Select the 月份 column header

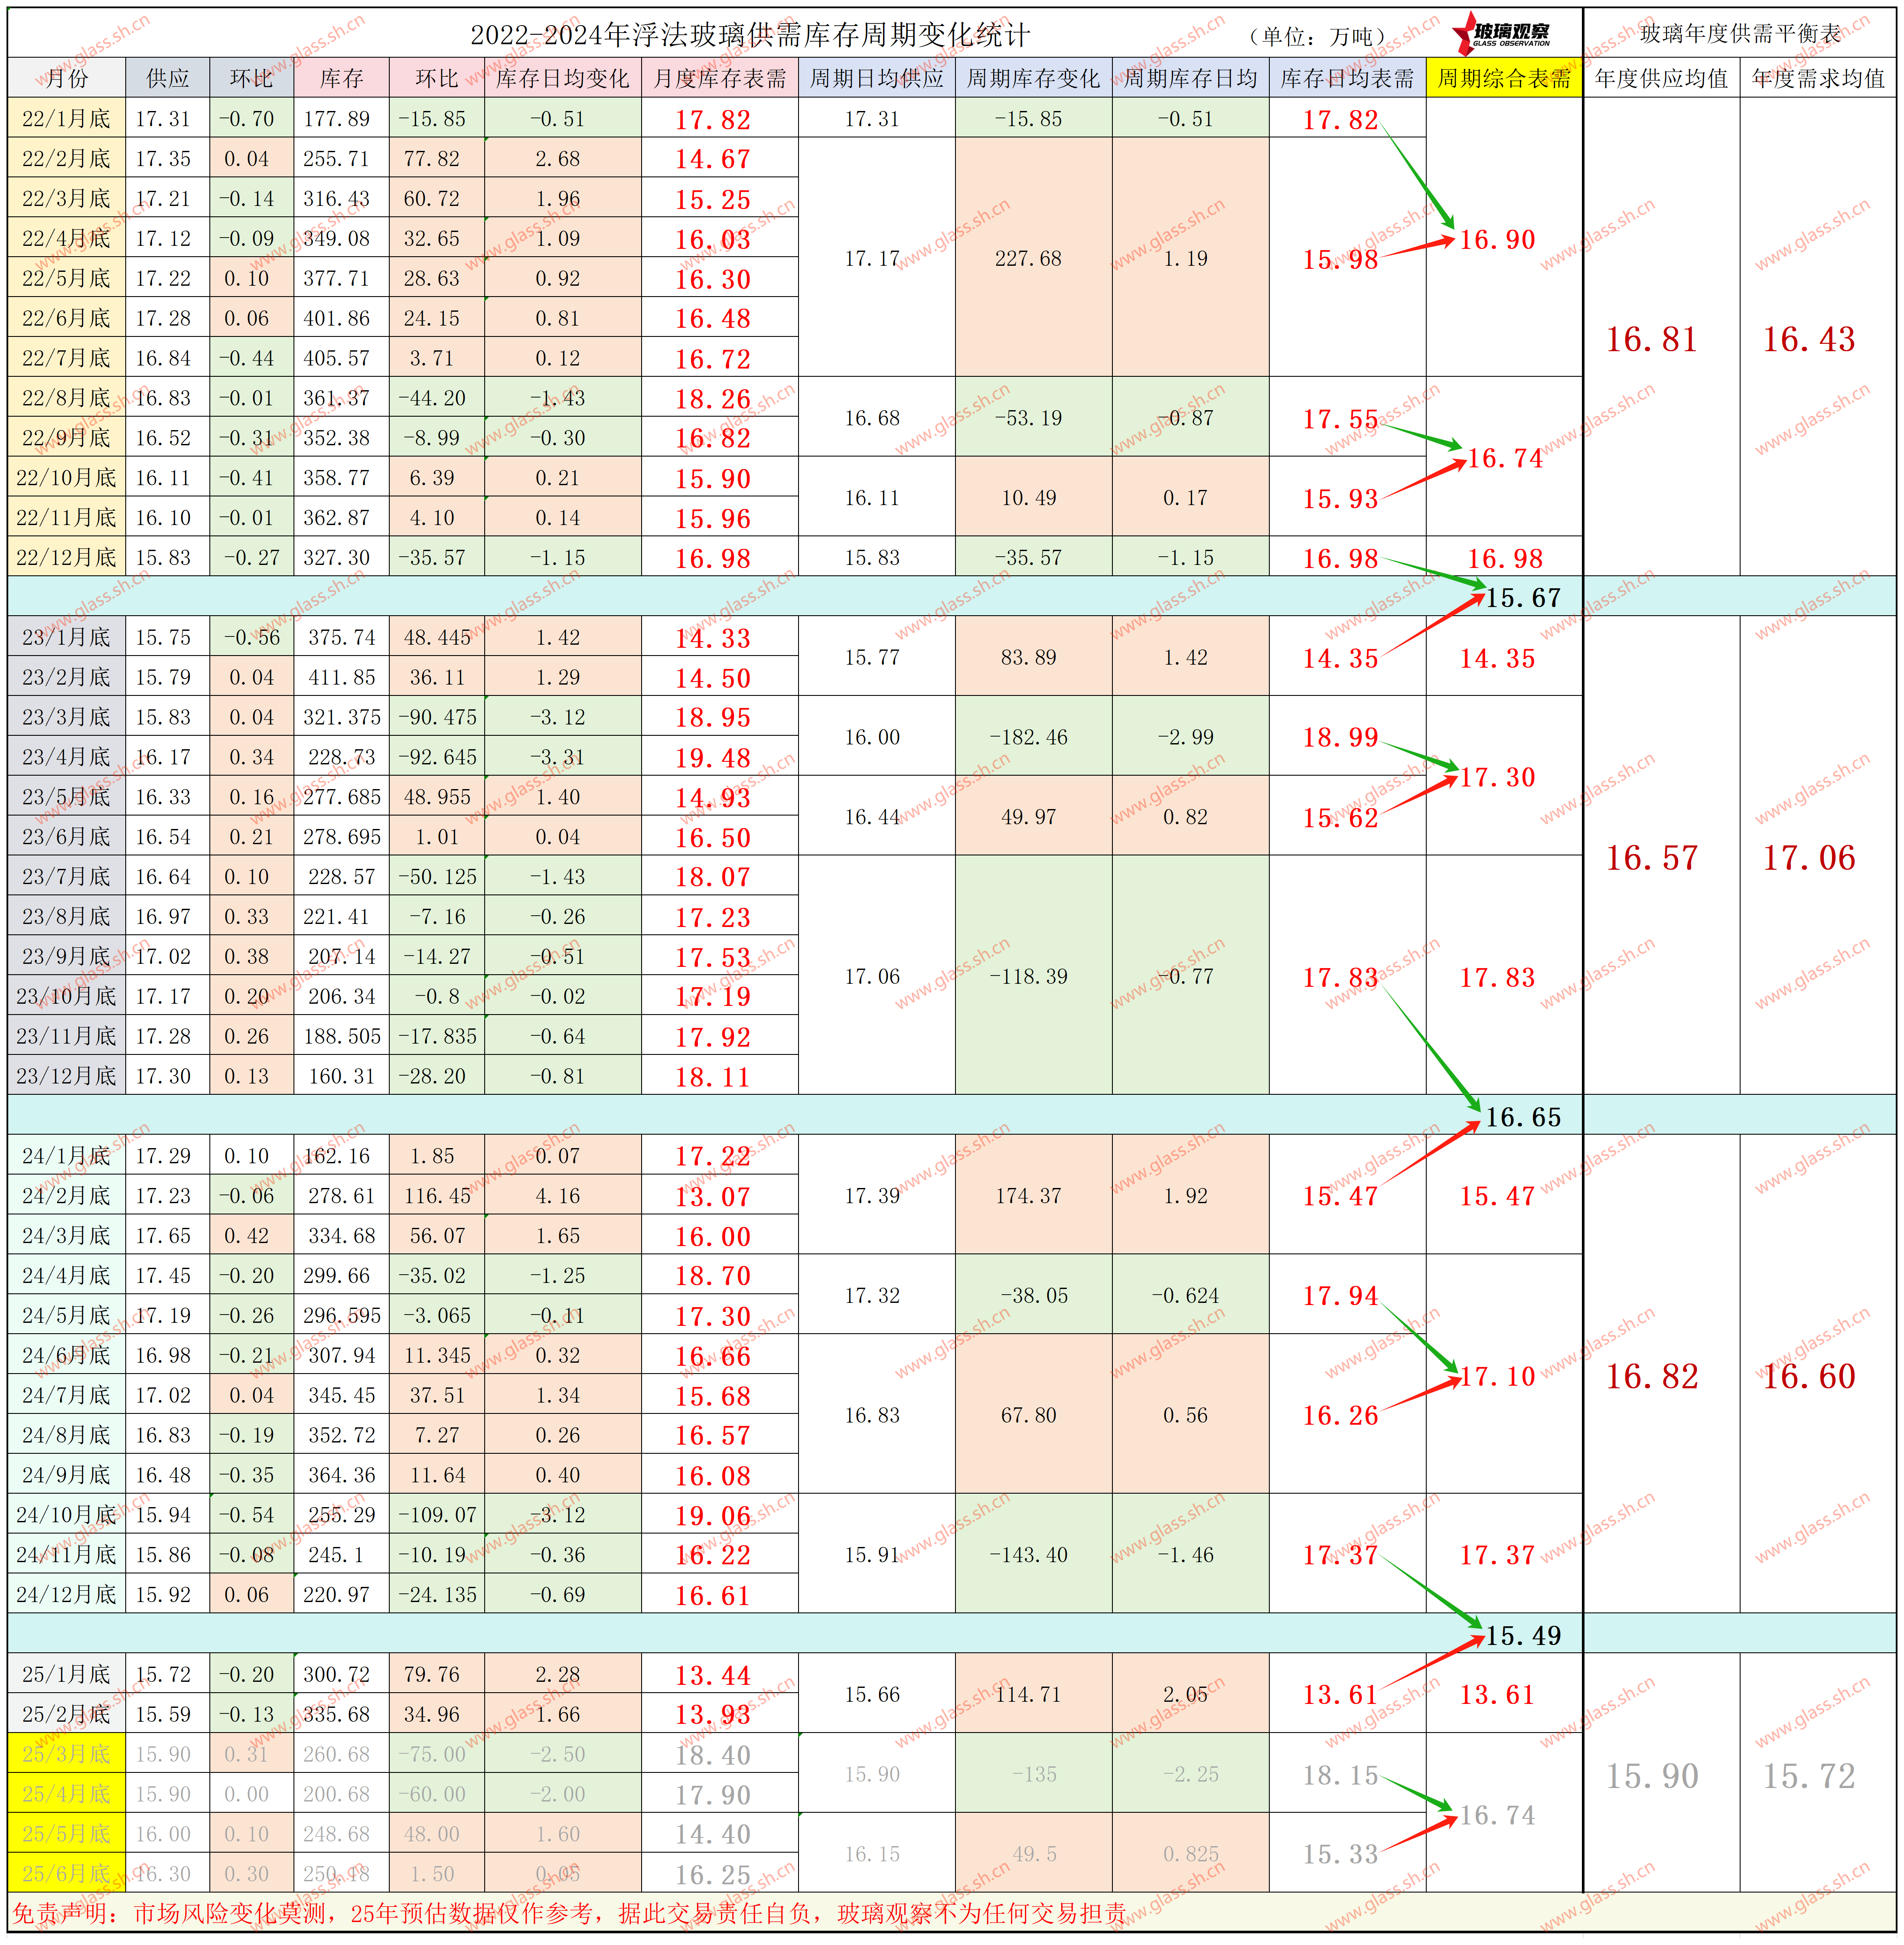(x=67, y=78)
